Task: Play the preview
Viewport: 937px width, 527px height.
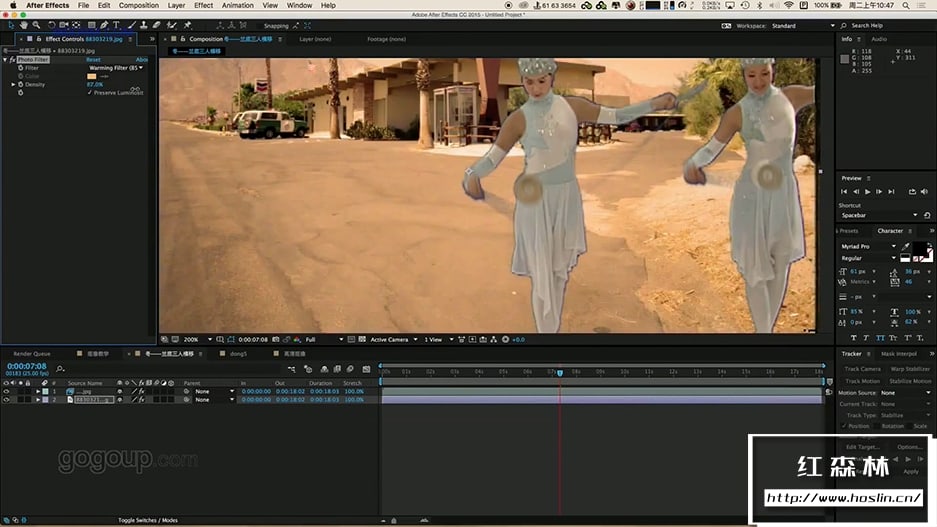Action: point(868,192)
